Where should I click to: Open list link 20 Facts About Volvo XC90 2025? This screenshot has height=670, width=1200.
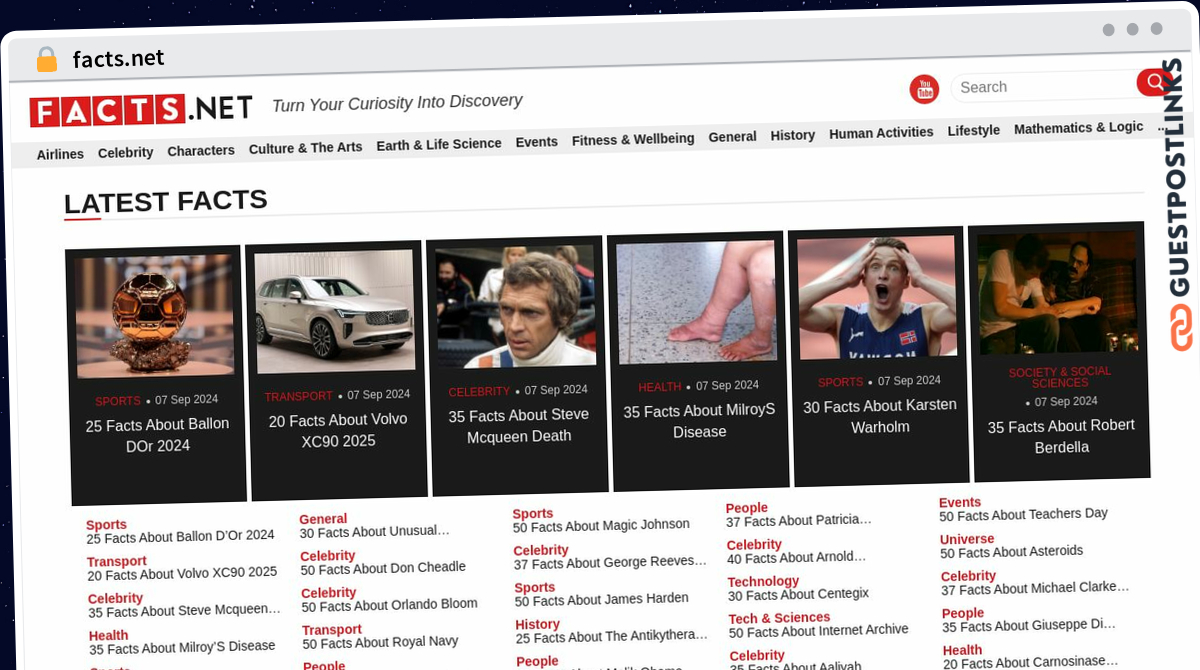(182, 574)
